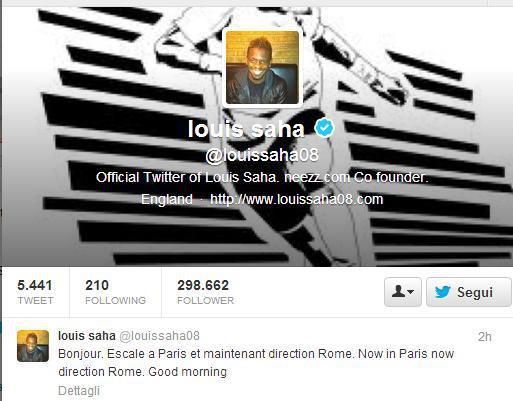The image size is (513, 401).
Task: Open the user actions person dropdown
Action: pyautogui.click(x=403, y=292)
